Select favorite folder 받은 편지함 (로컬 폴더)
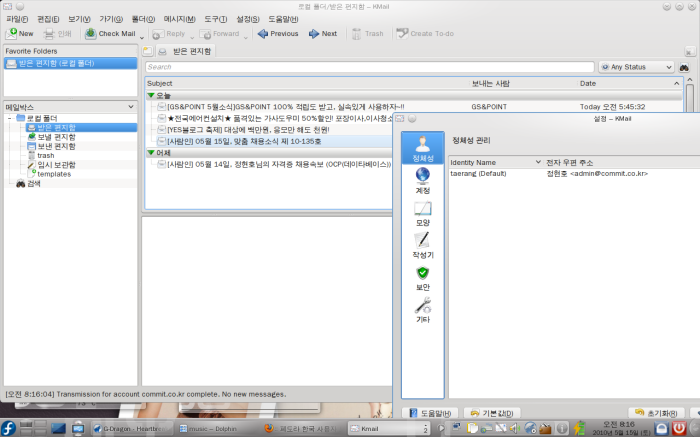The height and width of the screenshot is (437, 700). tap(71, 63)
